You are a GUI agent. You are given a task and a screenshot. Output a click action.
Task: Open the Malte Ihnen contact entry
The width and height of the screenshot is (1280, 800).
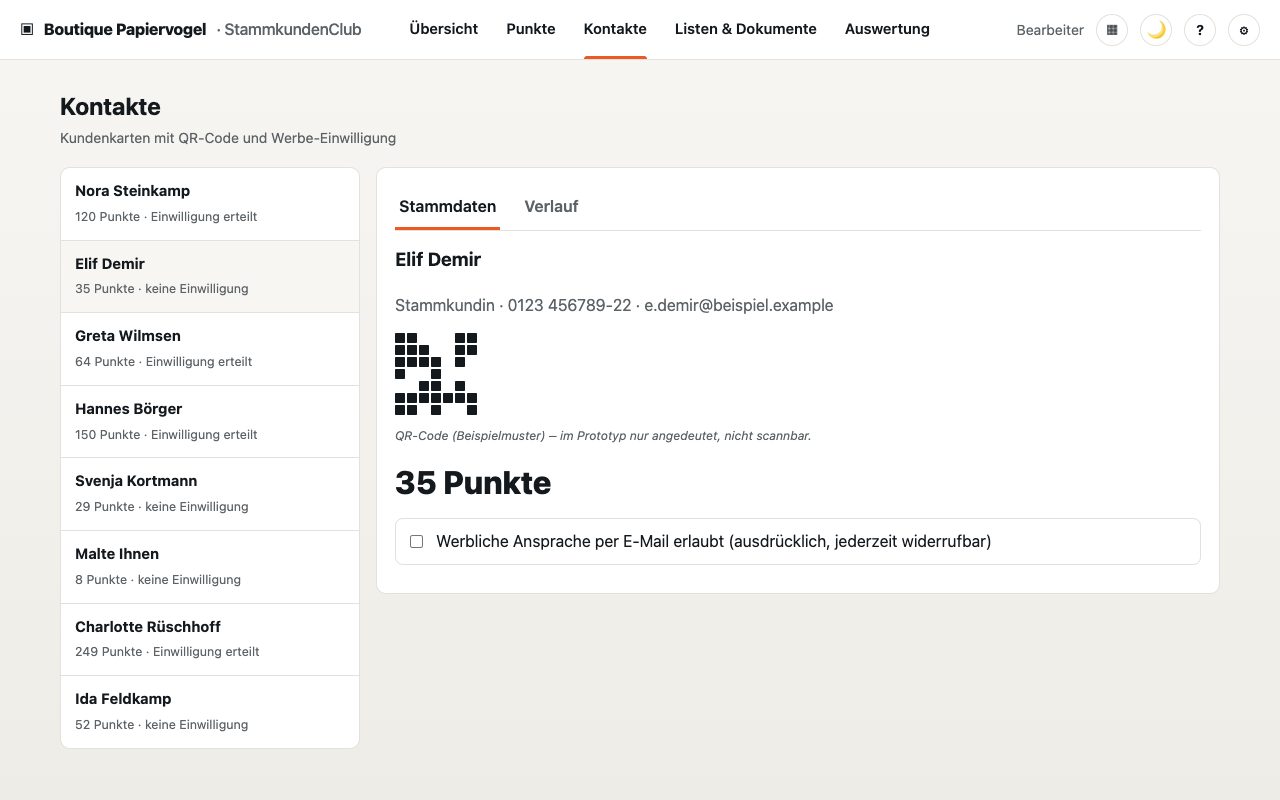(x=210, y=567)
